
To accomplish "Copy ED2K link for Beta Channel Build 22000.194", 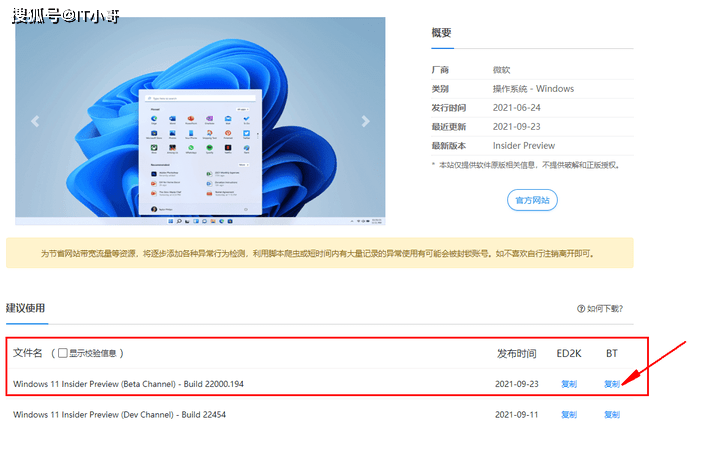I will coord(569,384).
